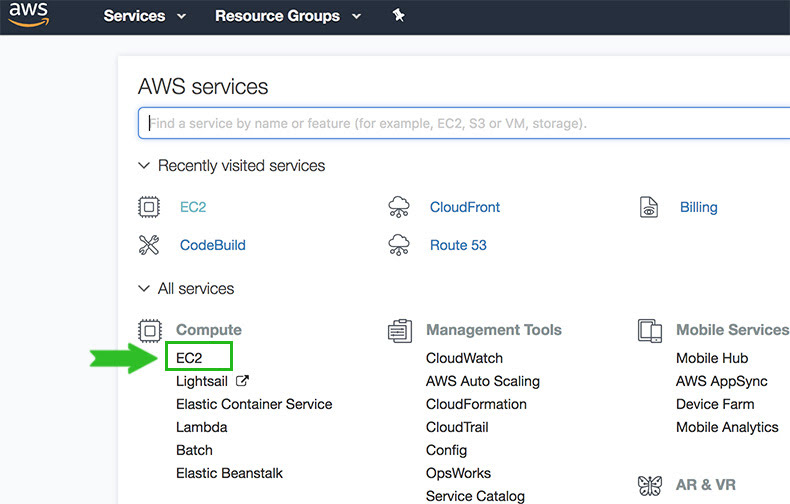
Task: Open the Lambda service link
Action: (x=201, y=427)
